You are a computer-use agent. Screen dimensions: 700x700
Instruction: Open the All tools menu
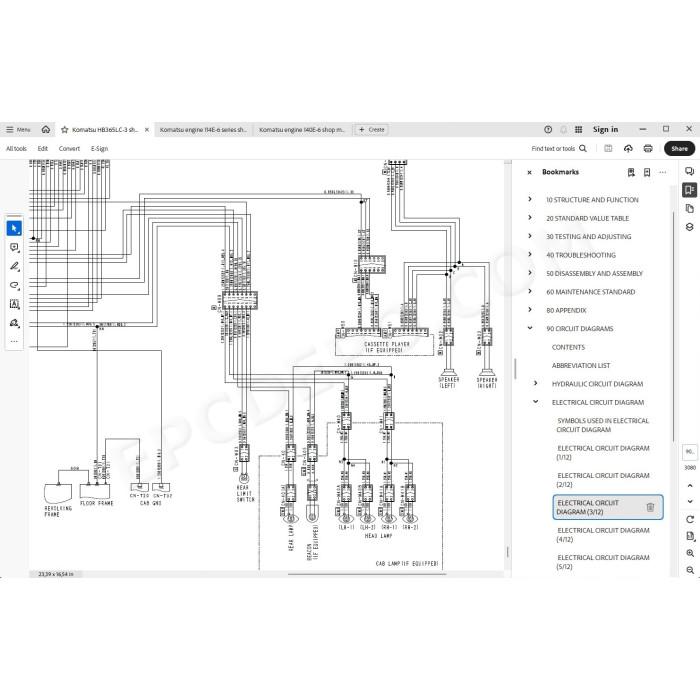[x=17, y=149]
